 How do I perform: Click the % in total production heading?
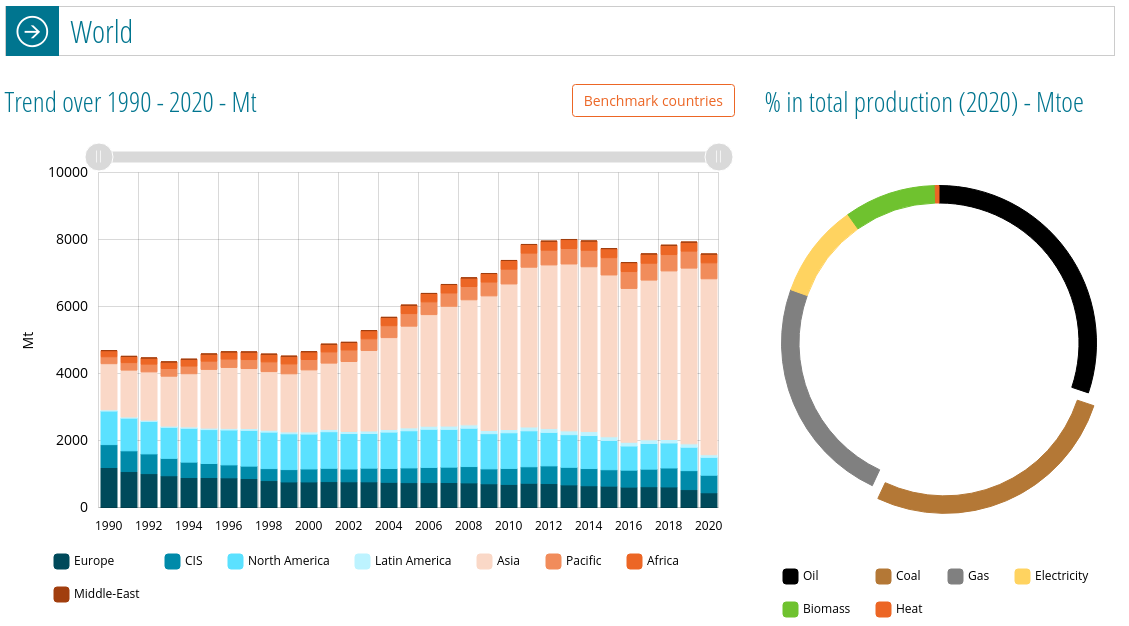point(924,102)
